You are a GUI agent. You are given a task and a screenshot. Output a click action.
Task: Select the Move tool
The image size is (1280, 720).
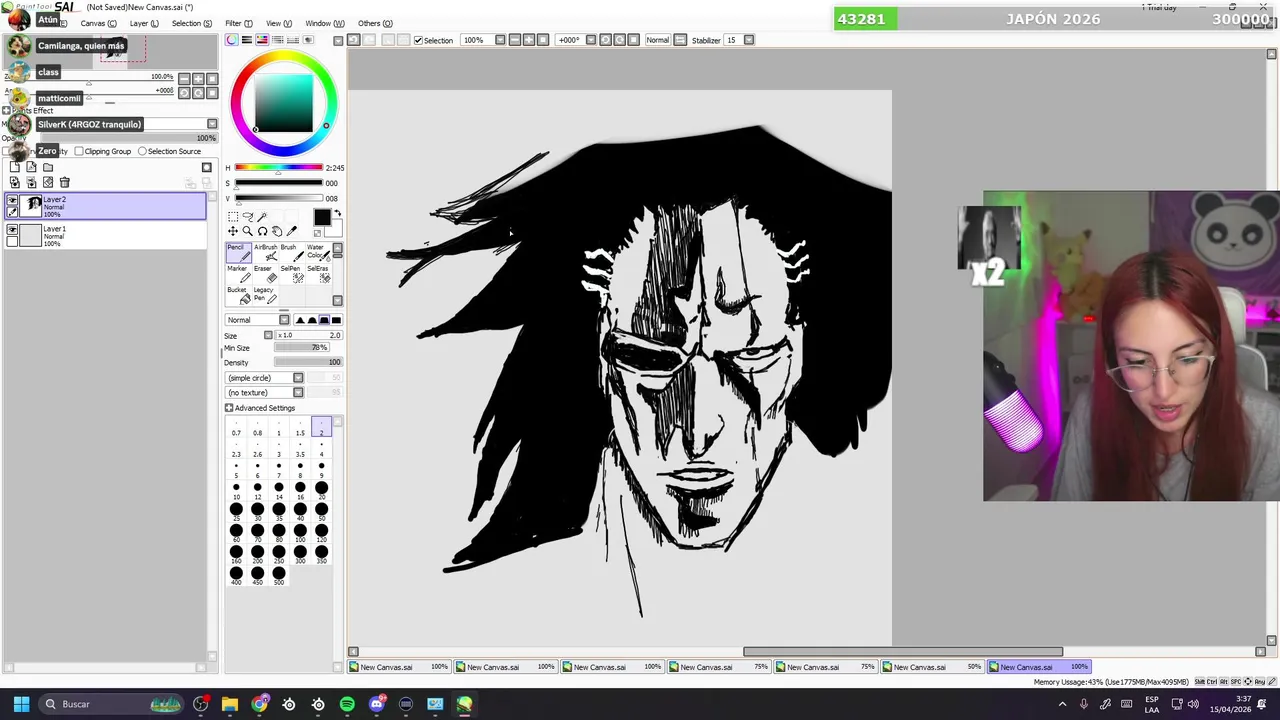(x=233, y=231)
